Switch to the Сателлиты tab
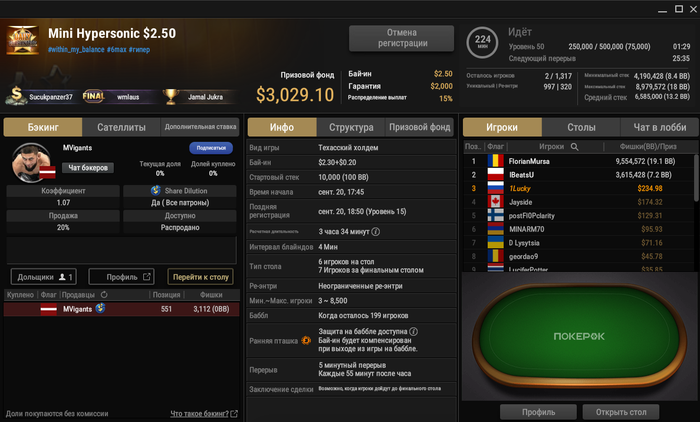The width and height of the screenshot is (700, 422). coord(121,127)
